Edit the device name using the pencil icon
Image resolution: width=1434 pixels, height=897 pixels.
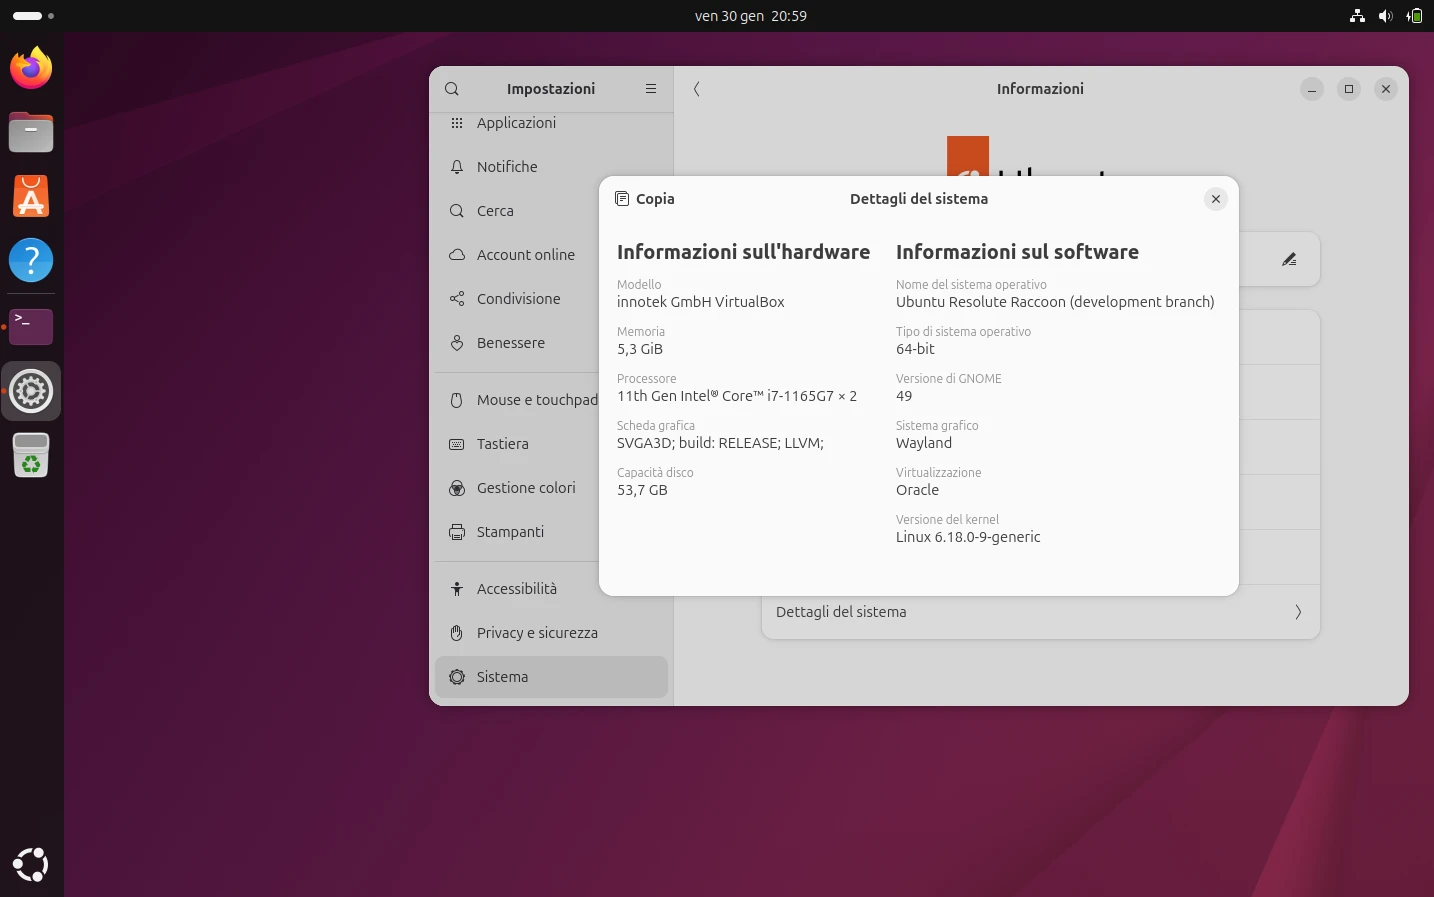coord(1289,259)
